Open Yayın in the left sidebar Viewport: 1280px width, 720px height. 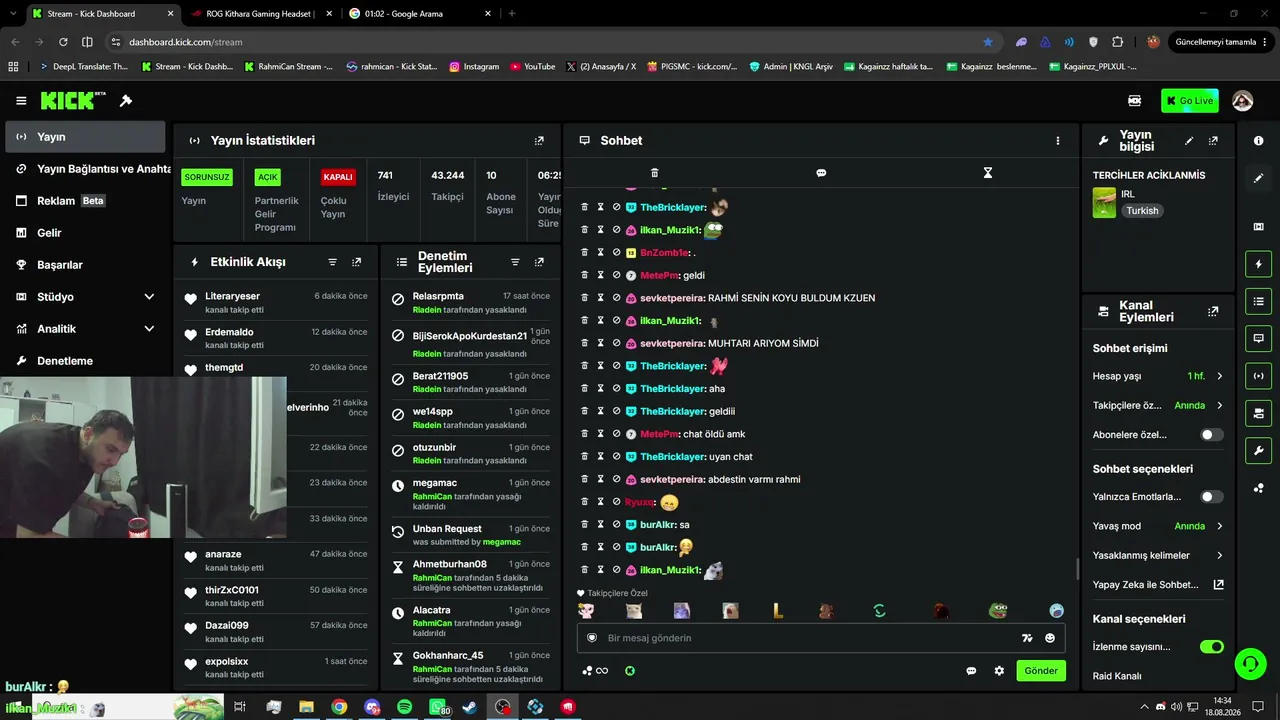pyautogui.click(x=85, y=137)
